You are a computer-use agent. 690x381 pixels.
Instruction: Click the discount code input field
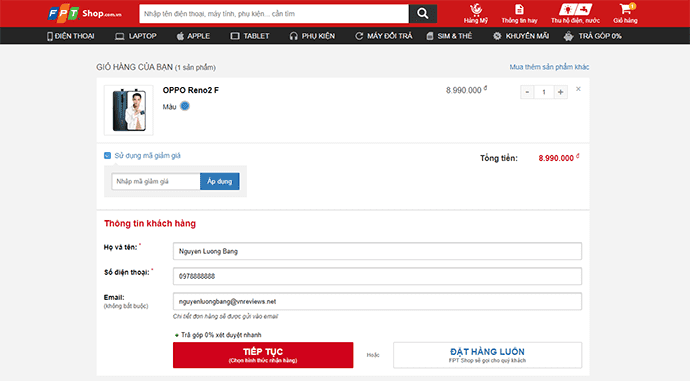156,181
